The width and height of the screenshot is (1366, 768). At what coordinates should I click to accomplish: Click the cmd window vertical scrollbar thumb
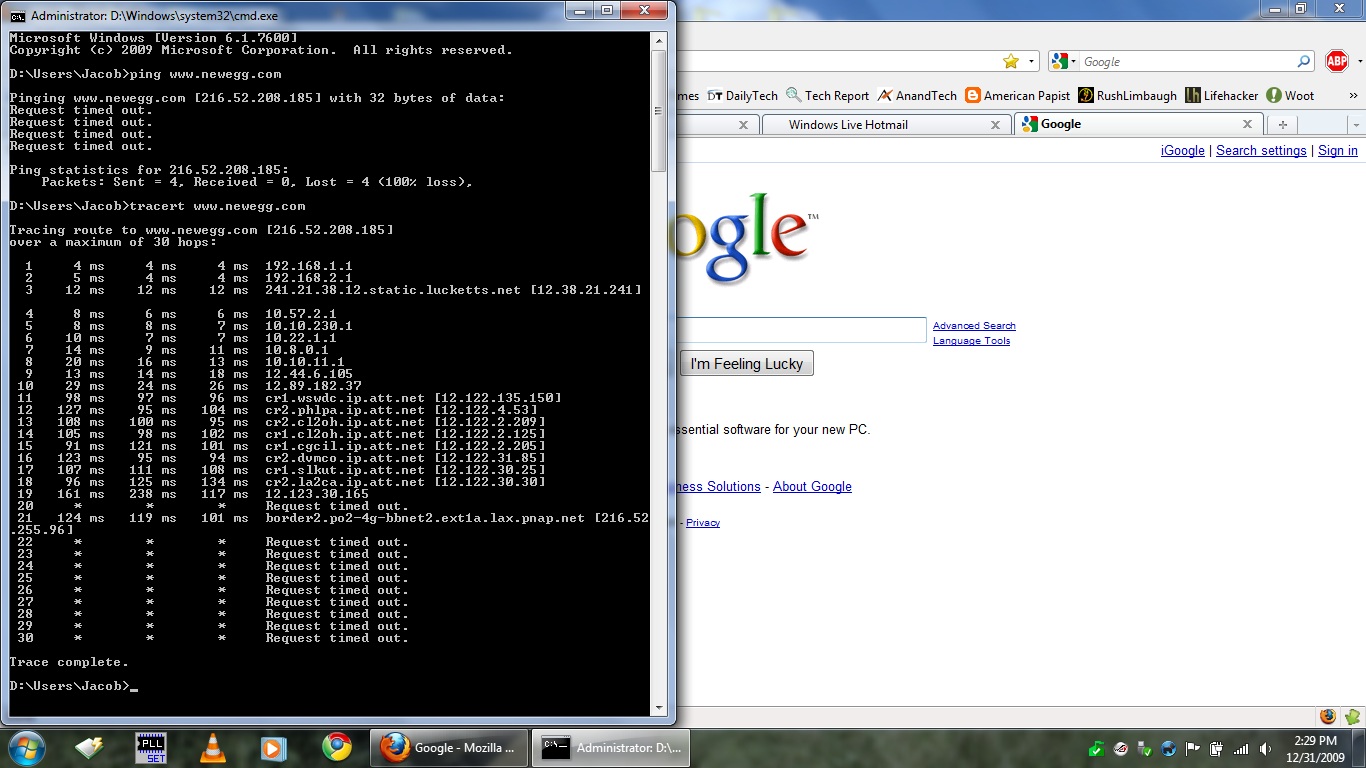coord(659,110)
